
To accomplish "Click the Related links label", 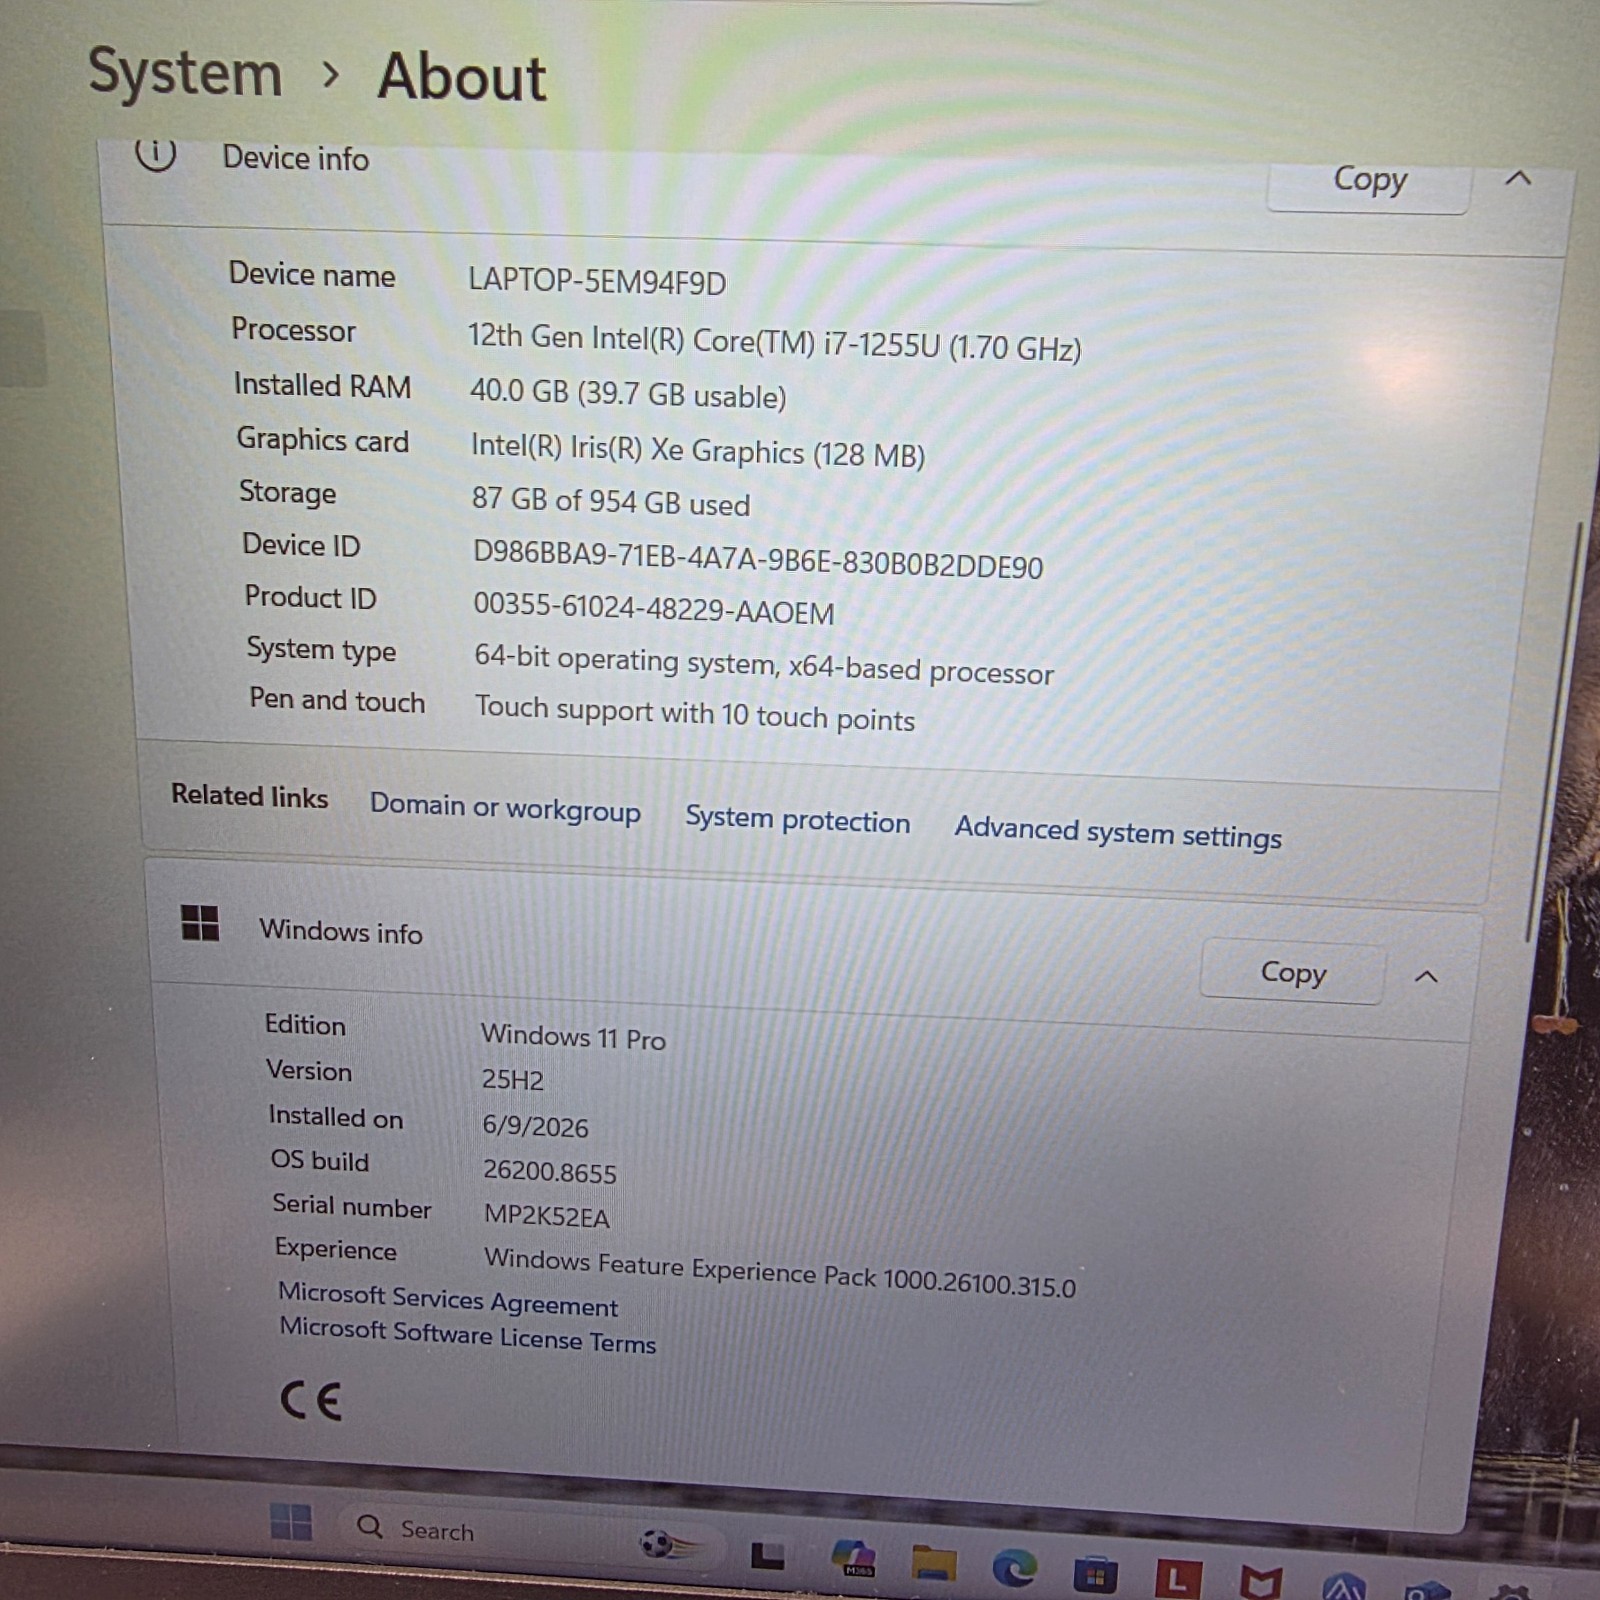I will [250, 796].
